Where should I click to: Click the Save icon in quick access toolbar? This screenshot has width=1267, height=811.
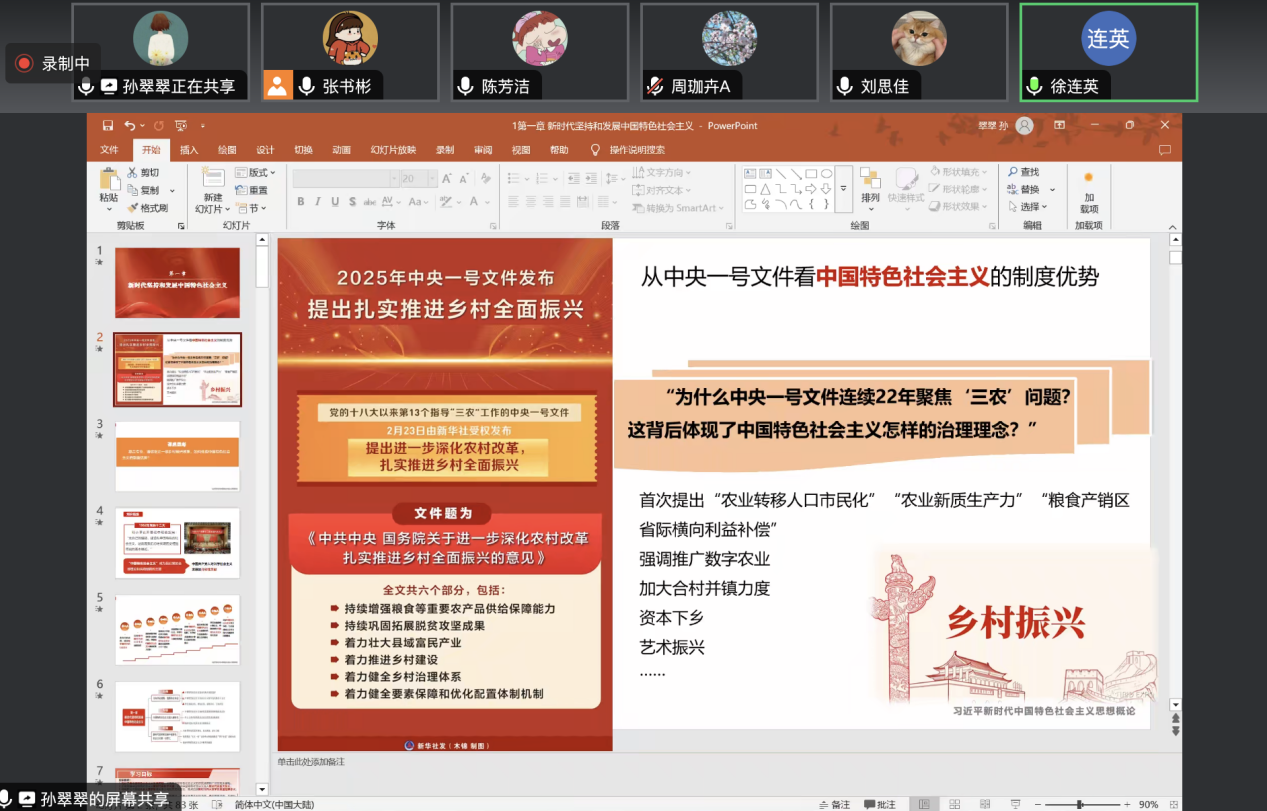[x=108, y=126]
